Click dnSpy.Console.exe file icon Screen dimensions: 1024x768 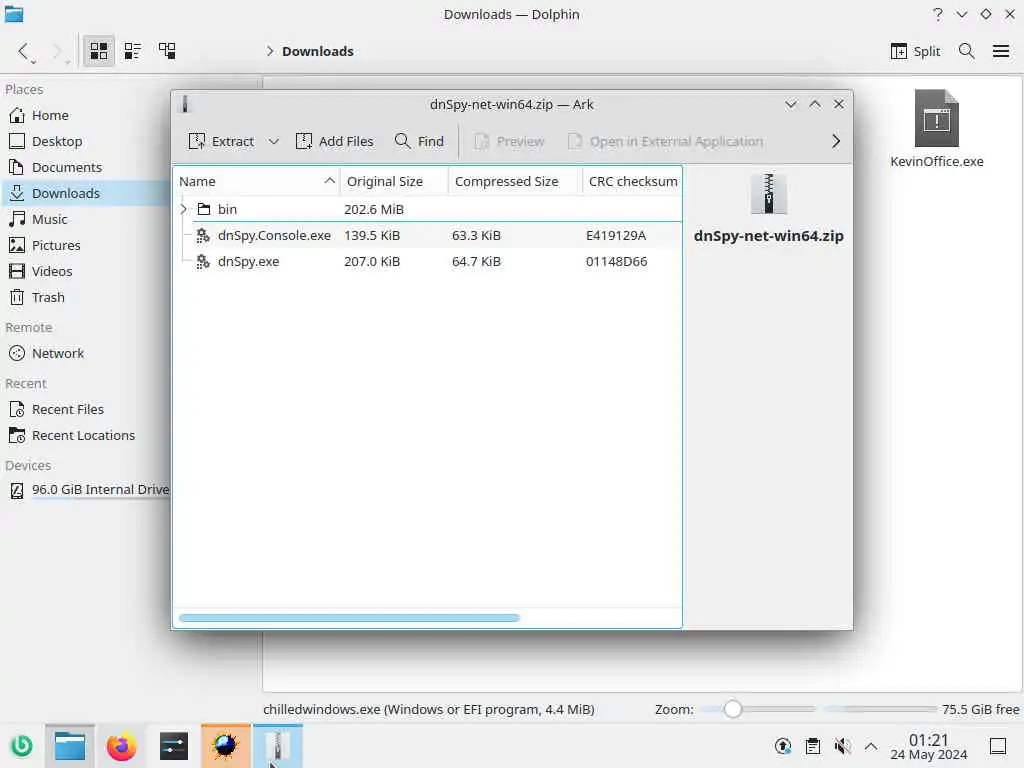(x=203, y=235)
